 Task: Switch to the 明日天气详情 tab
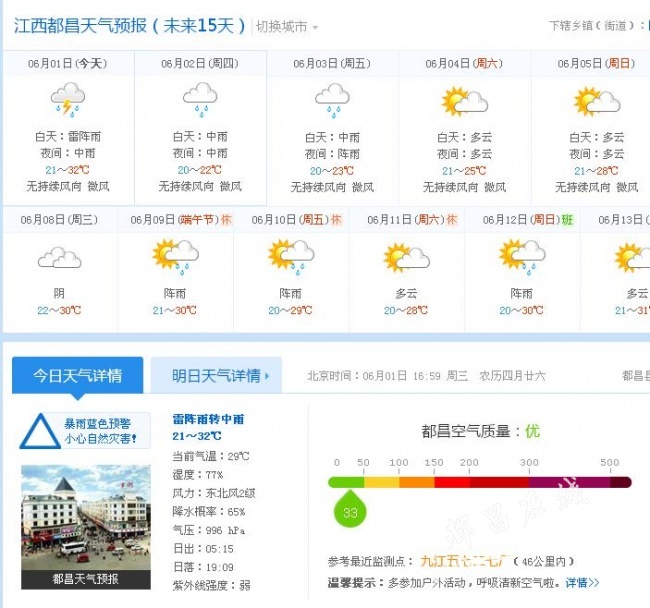click(x=216, y=375)
